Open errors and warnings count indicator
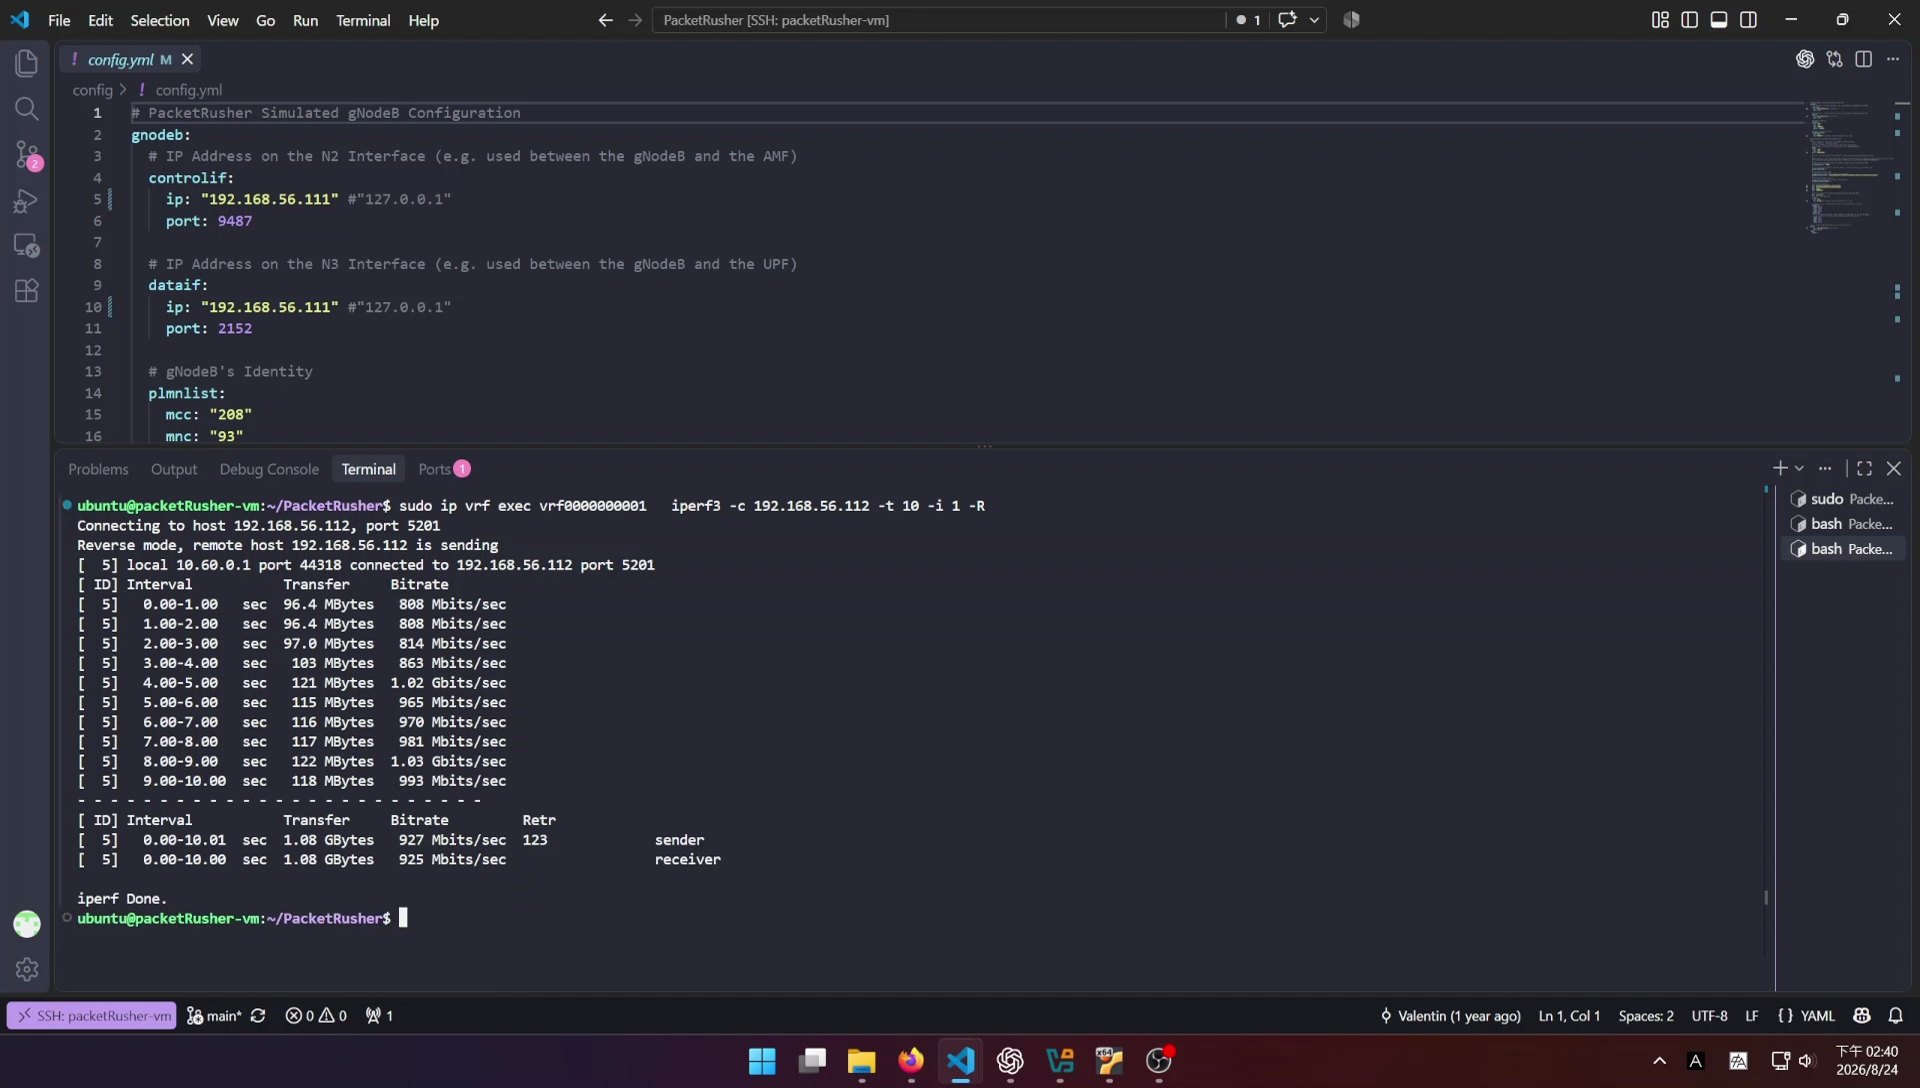1920x1088 pixels. coord(316,1016)
